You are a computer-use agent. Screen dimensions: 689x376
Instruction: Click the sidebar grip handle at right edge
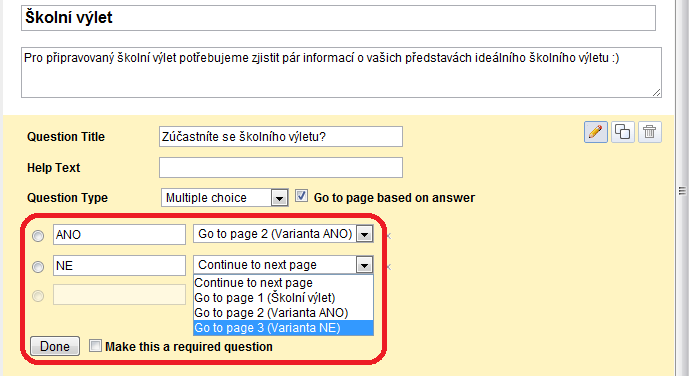coord(682,191)
